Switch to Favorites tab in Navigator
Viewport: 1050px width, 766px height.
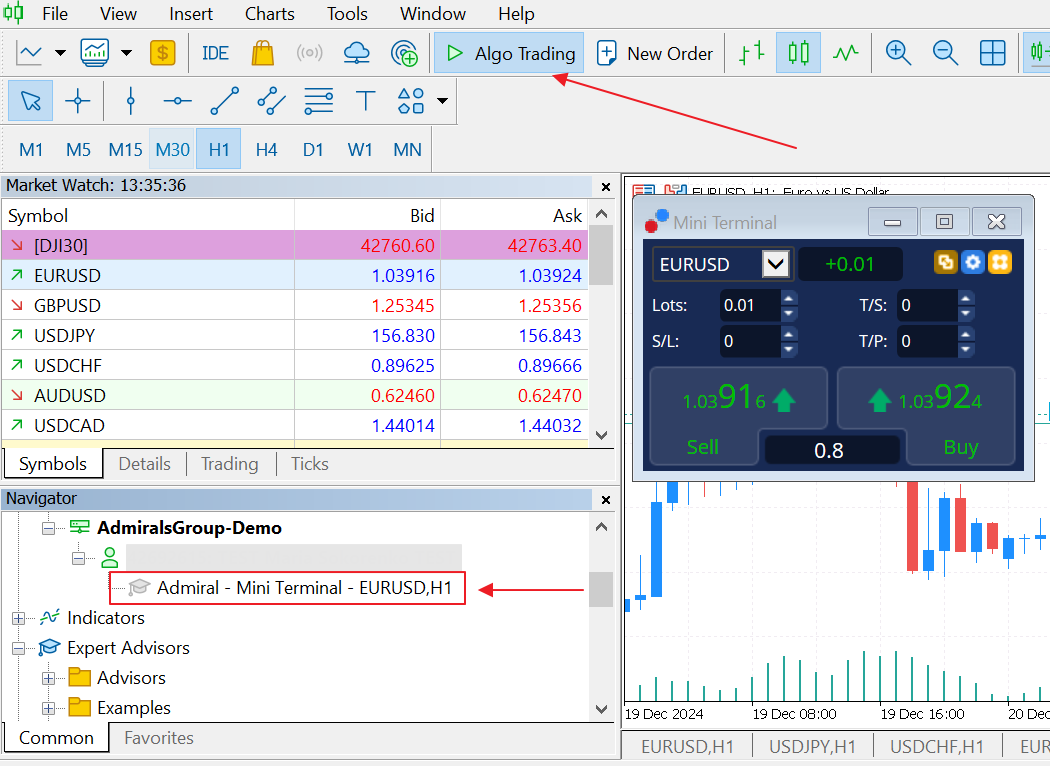(x=159, y=738)
